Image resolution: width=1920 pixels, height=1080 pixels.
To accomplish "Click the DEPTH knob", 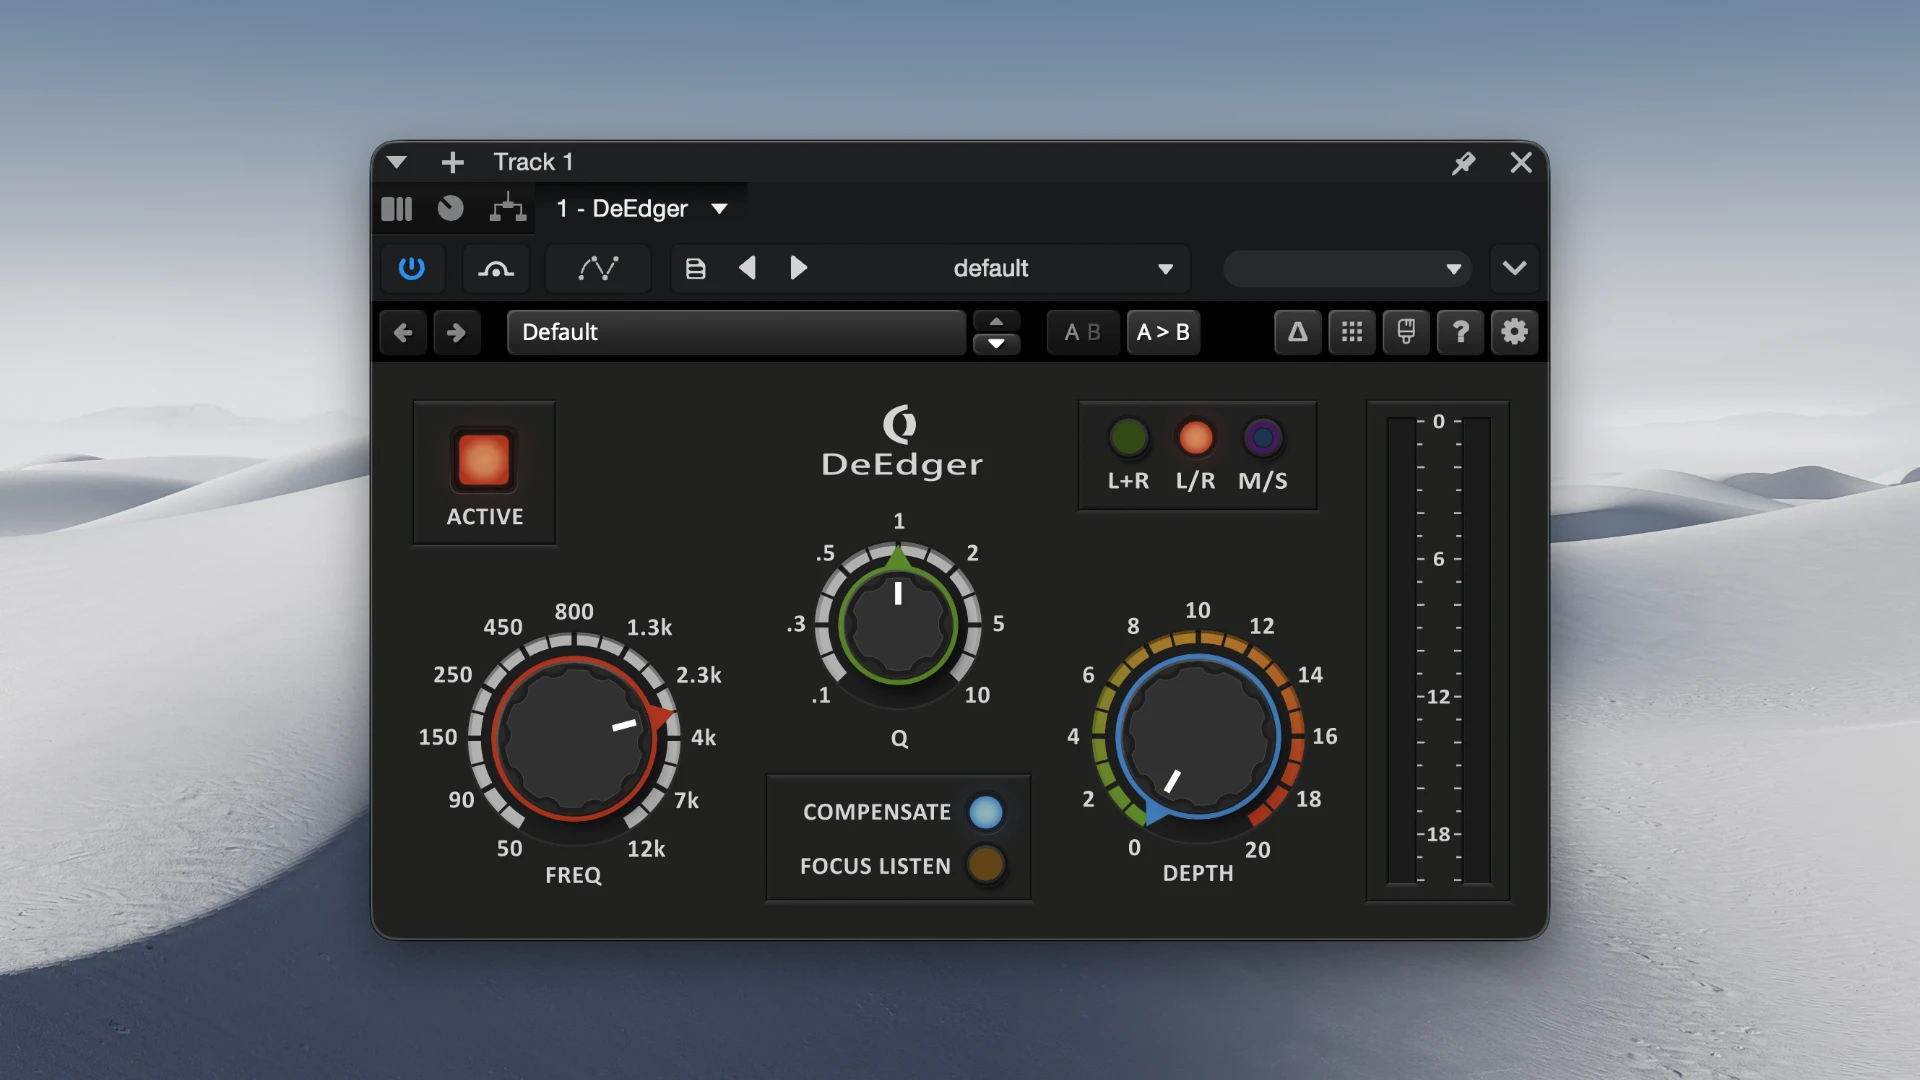I will point(1198,737).
